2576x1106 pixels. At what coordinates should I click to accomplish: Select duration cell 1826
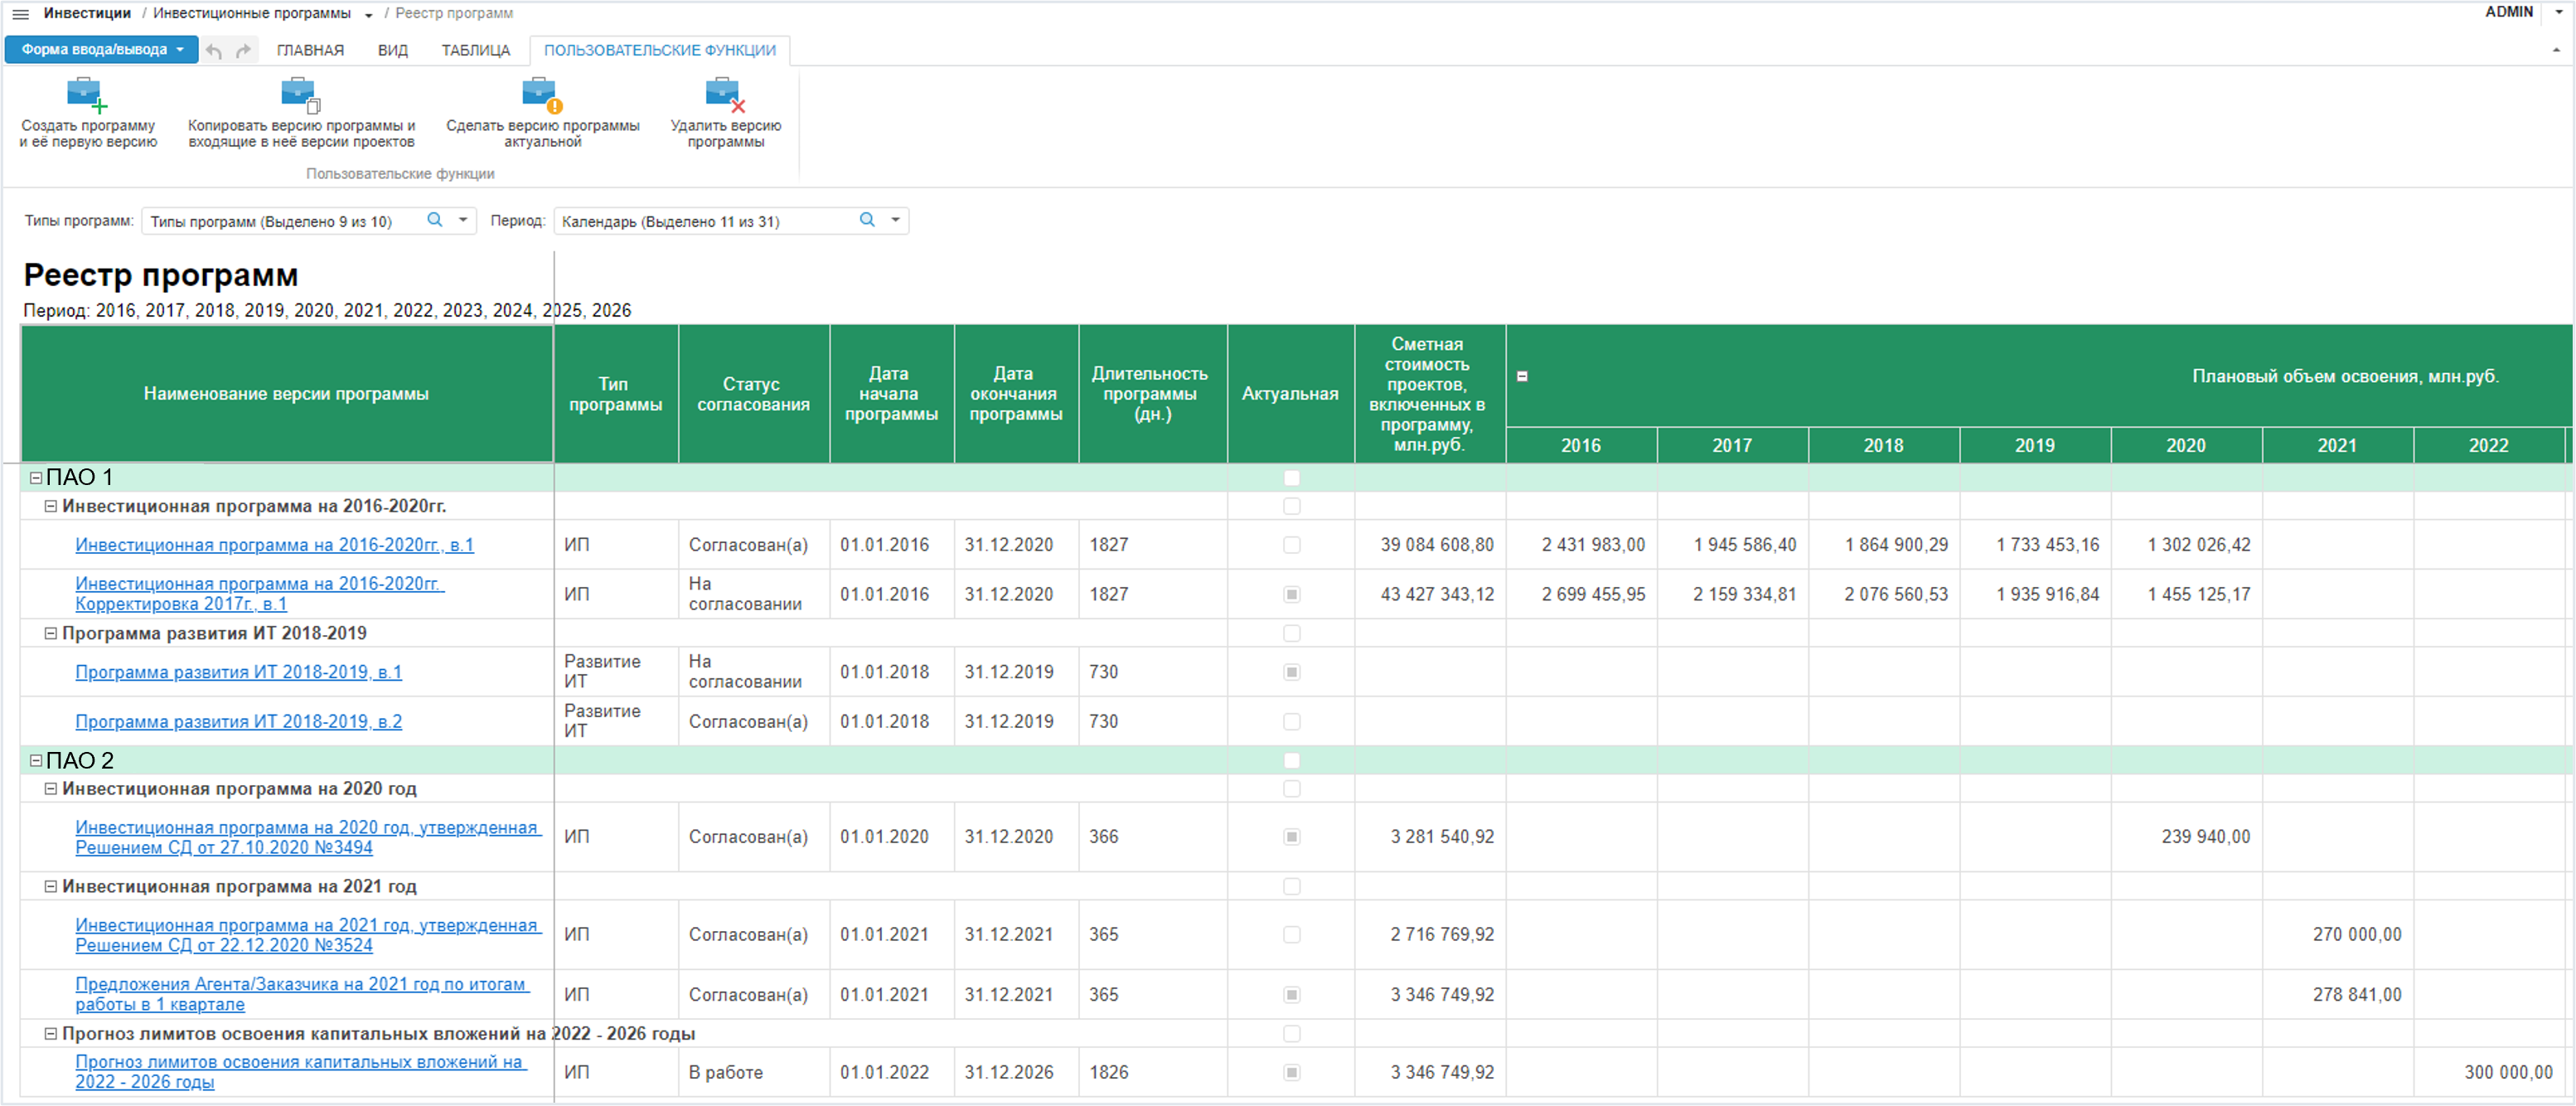[1152, 1072]
